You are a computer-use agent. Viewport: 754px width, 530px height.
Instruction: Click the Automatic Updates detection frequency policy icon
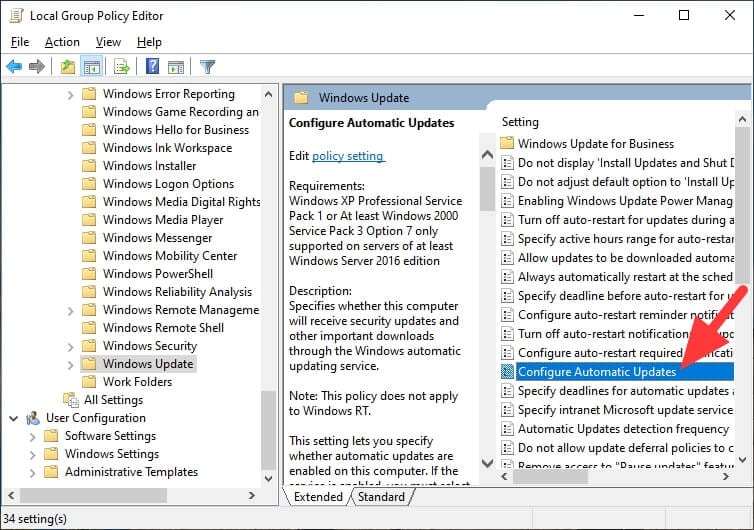coord(507,429)
